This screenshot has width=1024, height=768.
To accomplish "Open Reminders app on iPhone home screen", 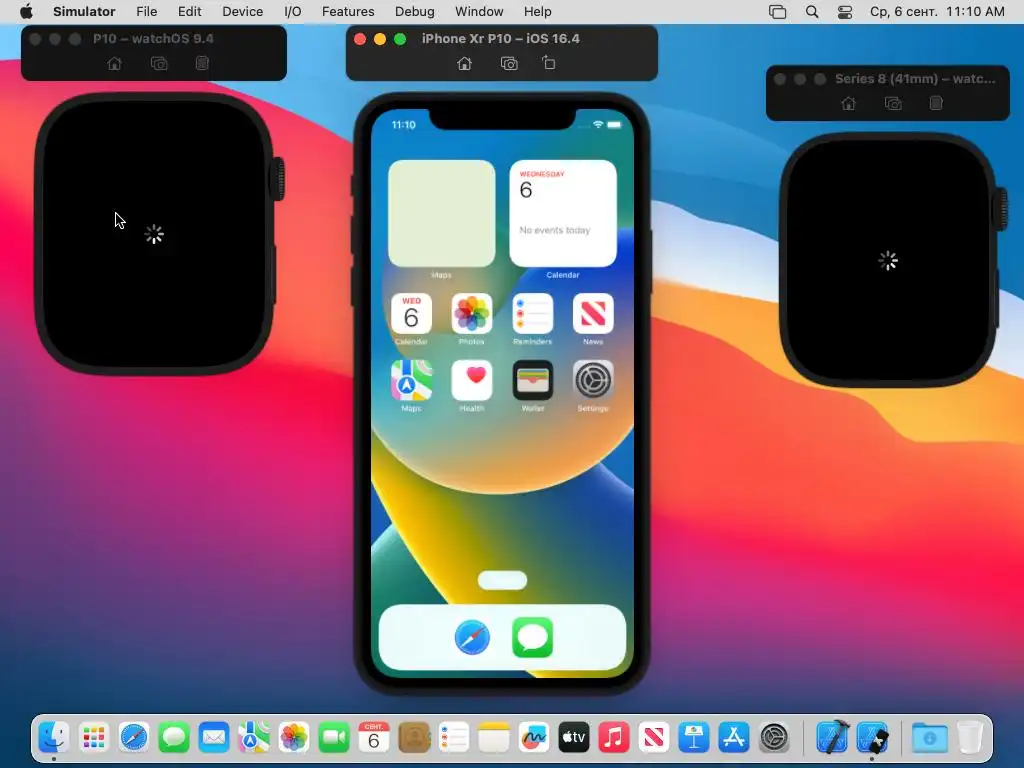I will pos(532,314).
